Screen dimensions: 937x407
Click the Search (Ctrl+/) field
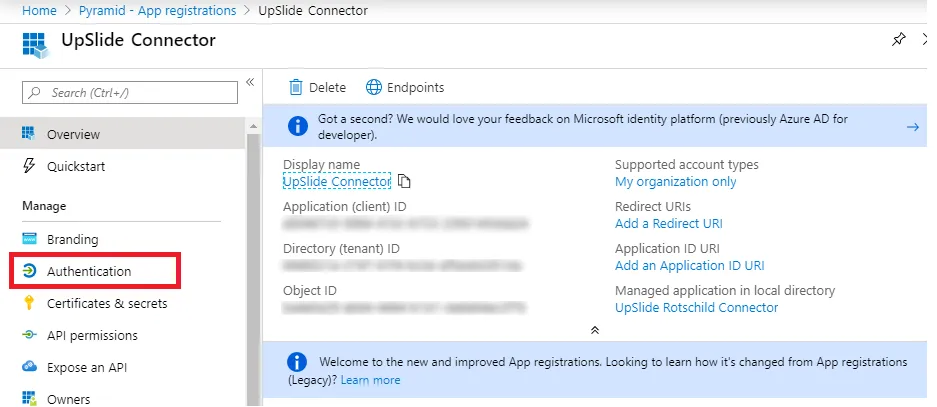(130, 93)
